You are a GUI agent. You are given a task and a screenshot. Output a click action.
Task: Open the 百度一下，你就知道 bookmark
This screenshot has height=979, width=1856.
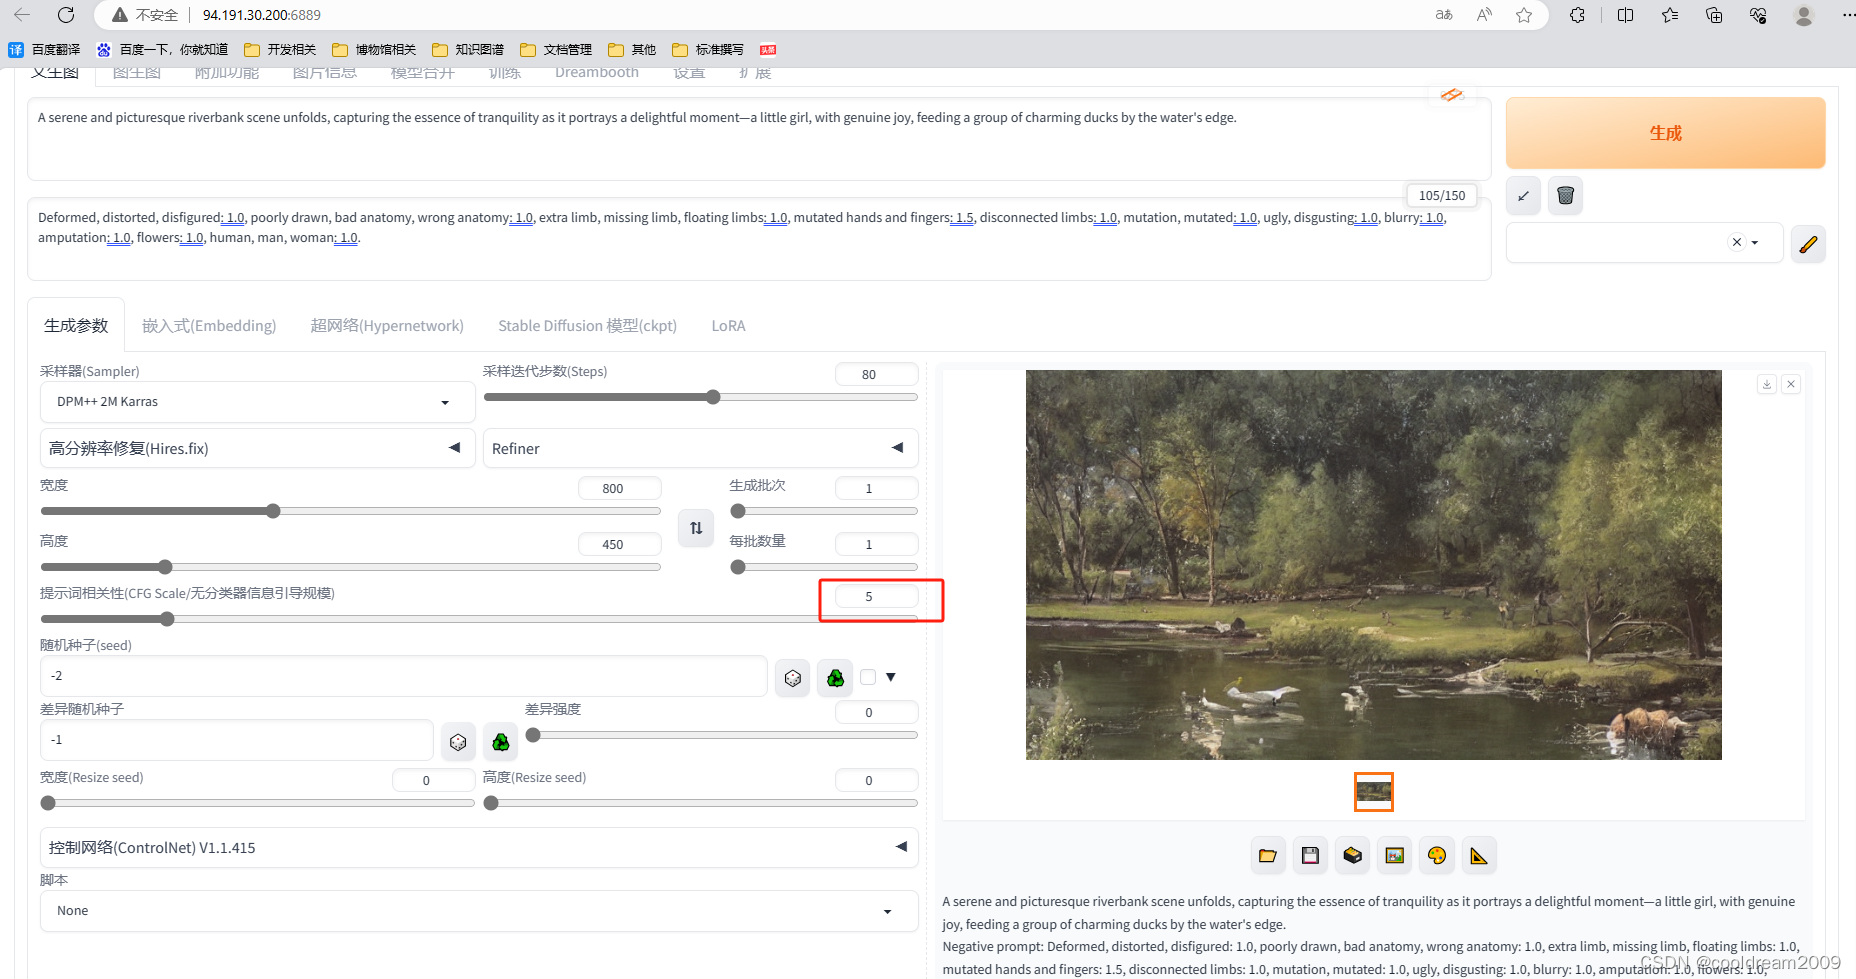[x=162, y=50]
